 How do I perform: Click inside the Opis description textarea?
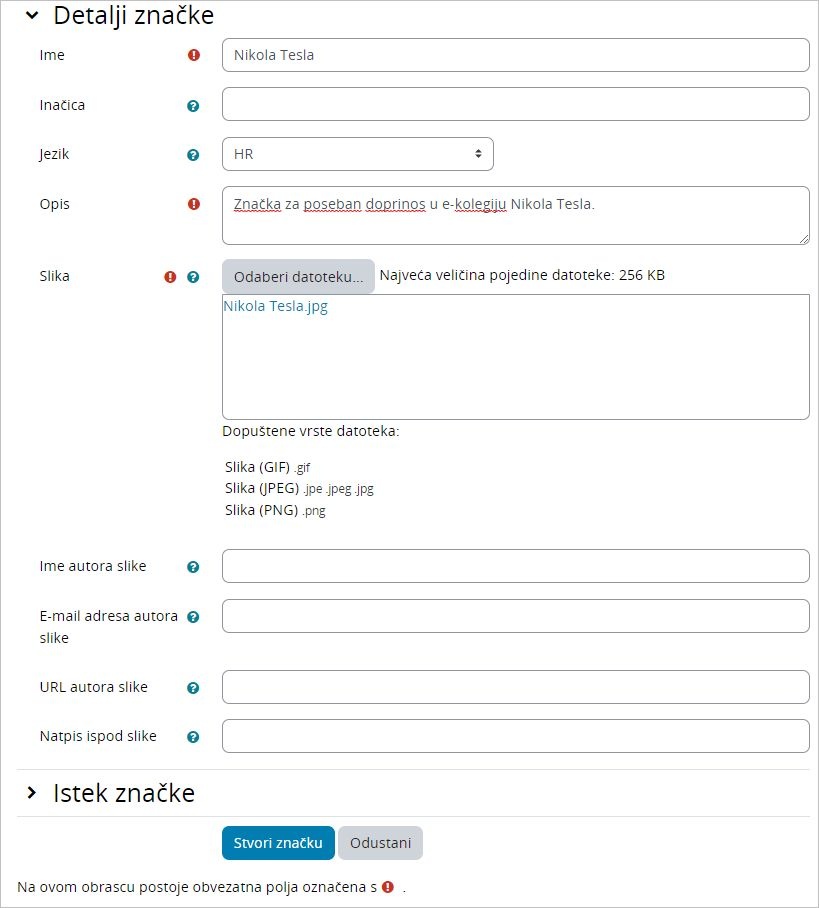click(515, 220)
